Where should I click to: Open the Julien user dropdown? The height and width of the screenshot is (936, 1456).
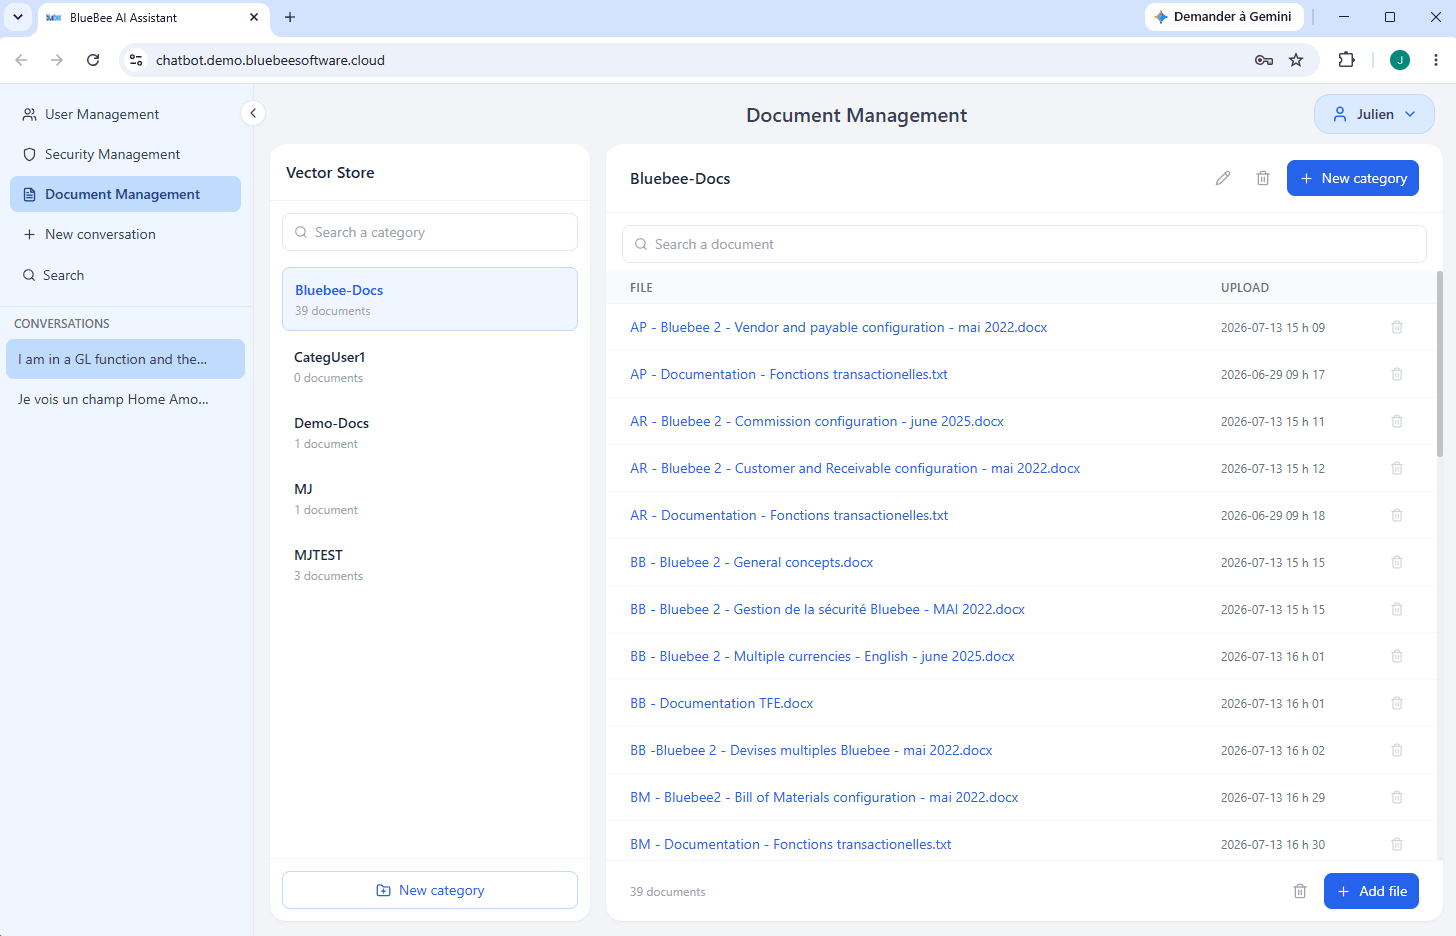click(x=1374, y=114)
